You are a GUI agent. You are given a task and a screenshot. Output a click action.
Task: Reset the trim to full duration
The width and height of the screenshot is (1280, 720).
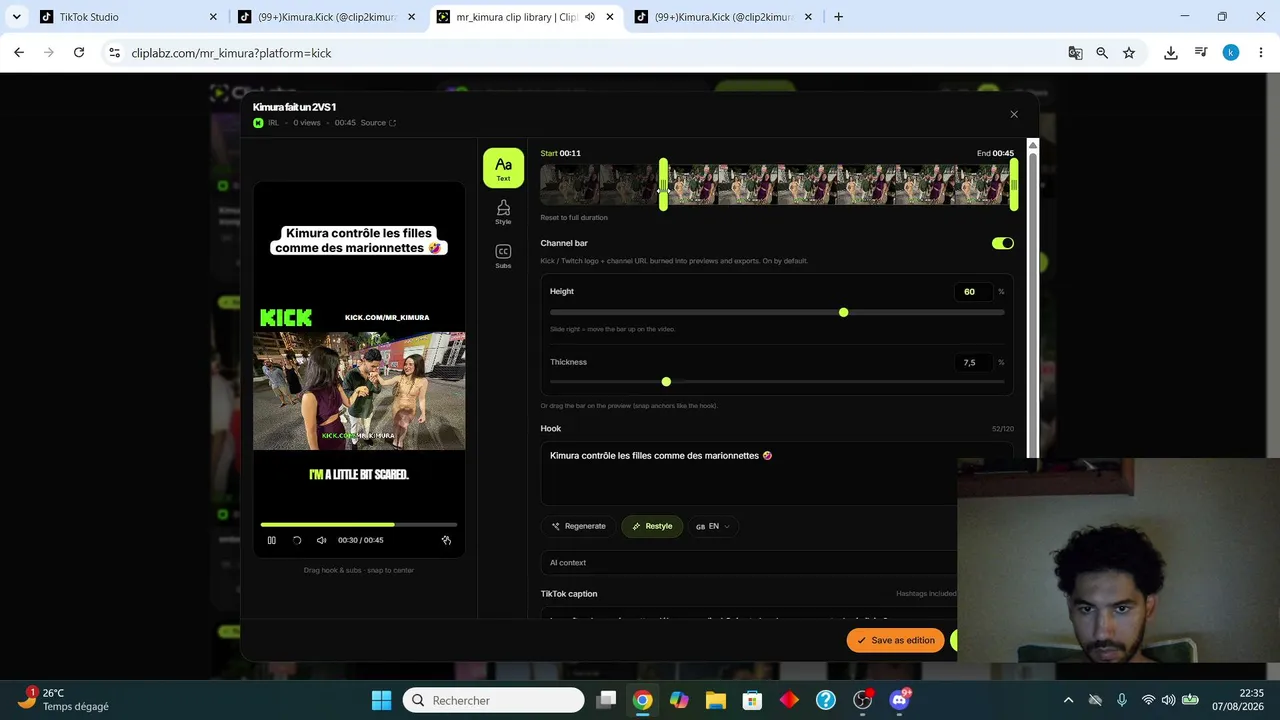click(x=574, y=217)
